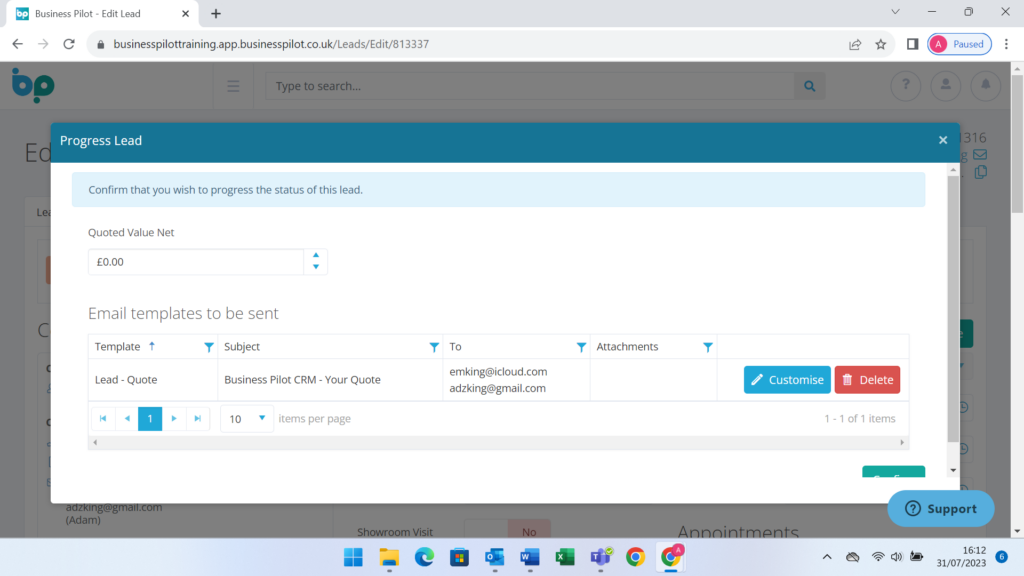Click the filter icon in To column
Viewport: 1024px width, 576px height.
pyautogui.click(x=581, y=347)
